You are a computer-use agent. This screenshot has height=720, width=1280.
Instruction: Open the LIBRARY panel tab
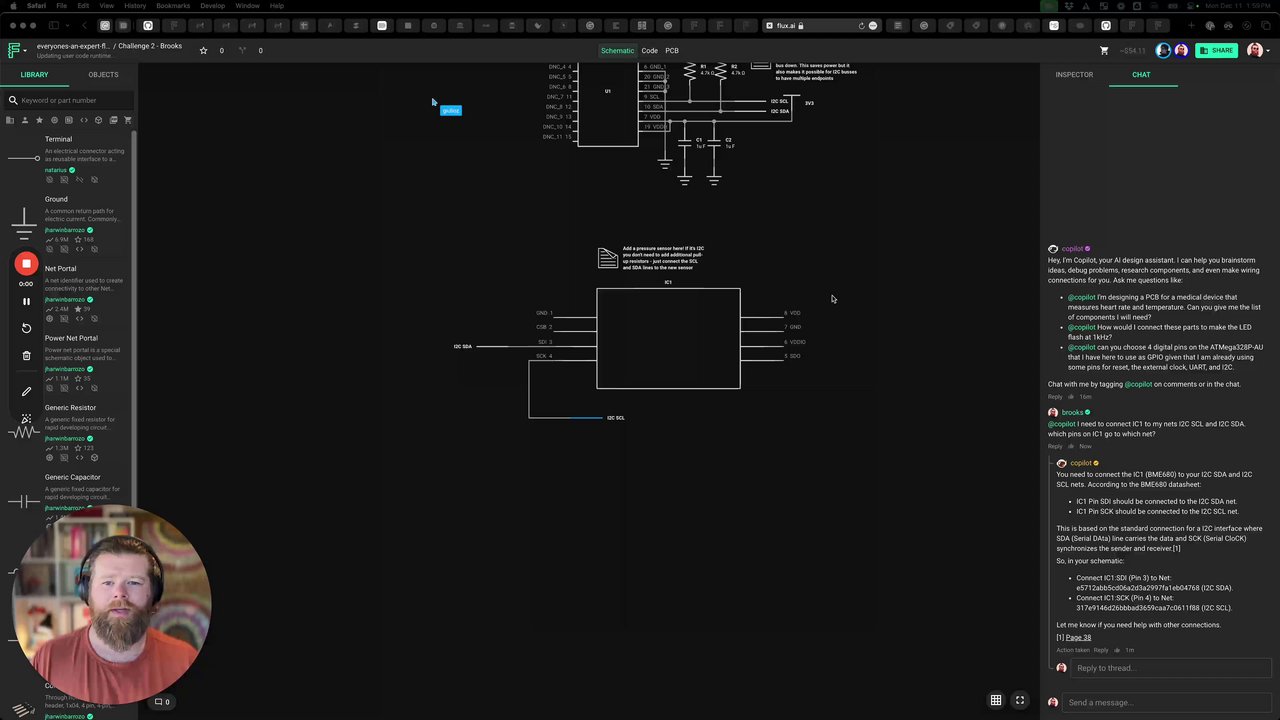(x=34, y=74)
